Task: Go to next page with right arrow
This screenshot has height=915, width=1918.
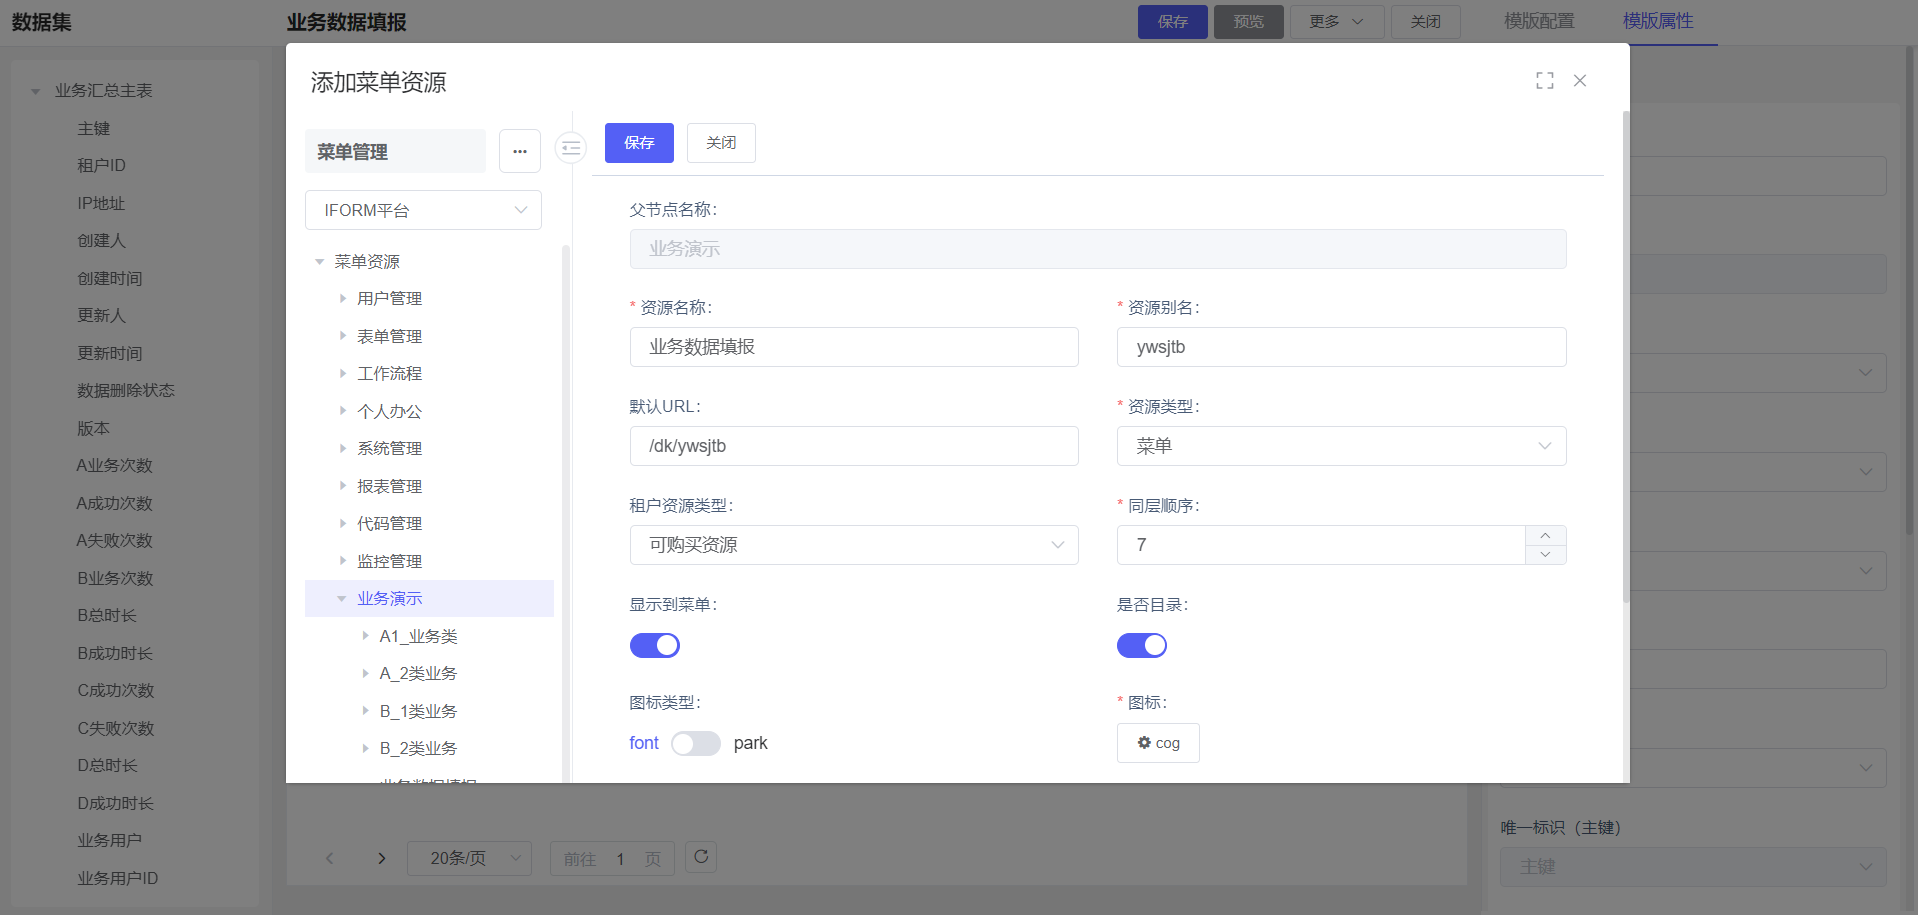Action: click(381, 858)
